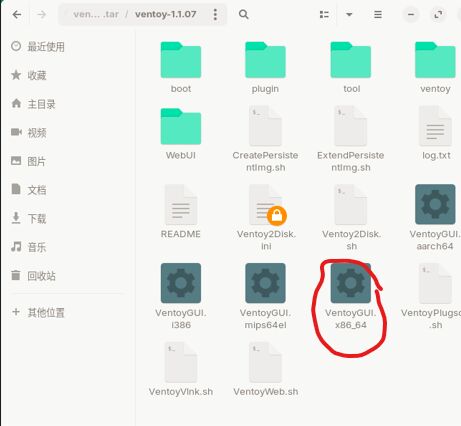The height and width of the screenshot is (426, 461).
Task: Go back with the left arrow
Action: point(17,14)
